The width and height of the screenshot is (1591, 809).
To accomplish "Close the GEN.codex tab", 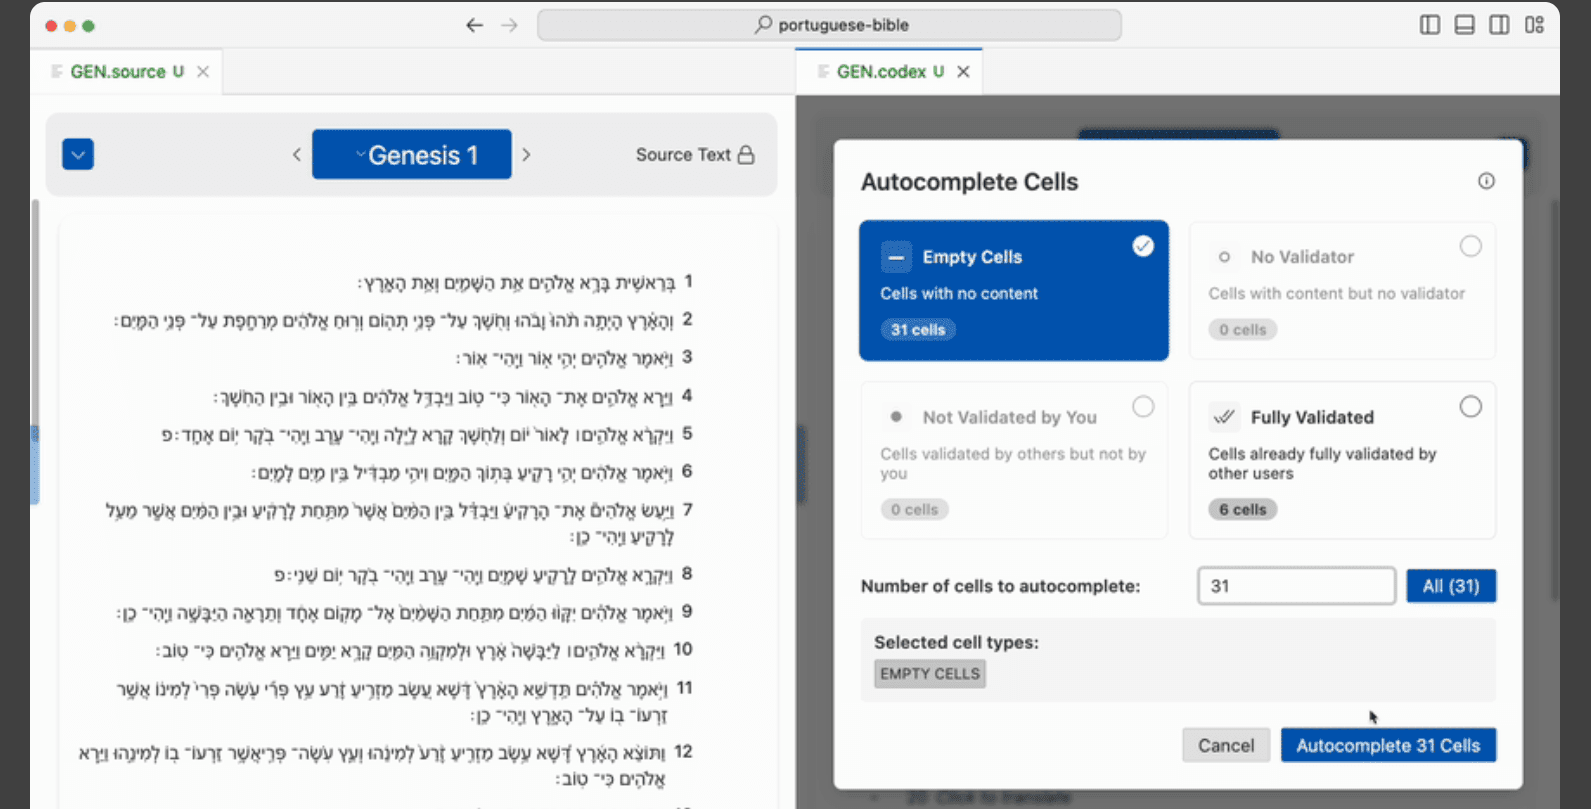I will click(x=963, y=71).
